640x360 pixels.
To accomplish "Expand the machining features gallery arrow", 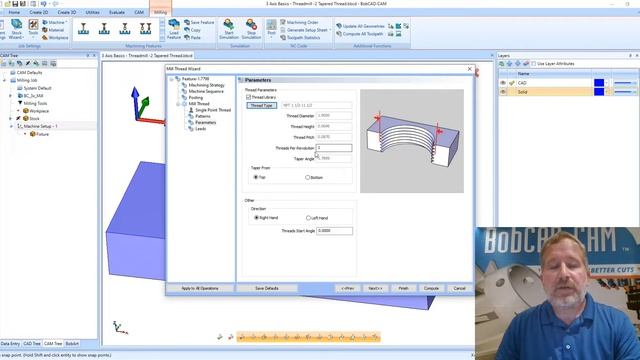I will pyautogui.click(x=162, y=38).
